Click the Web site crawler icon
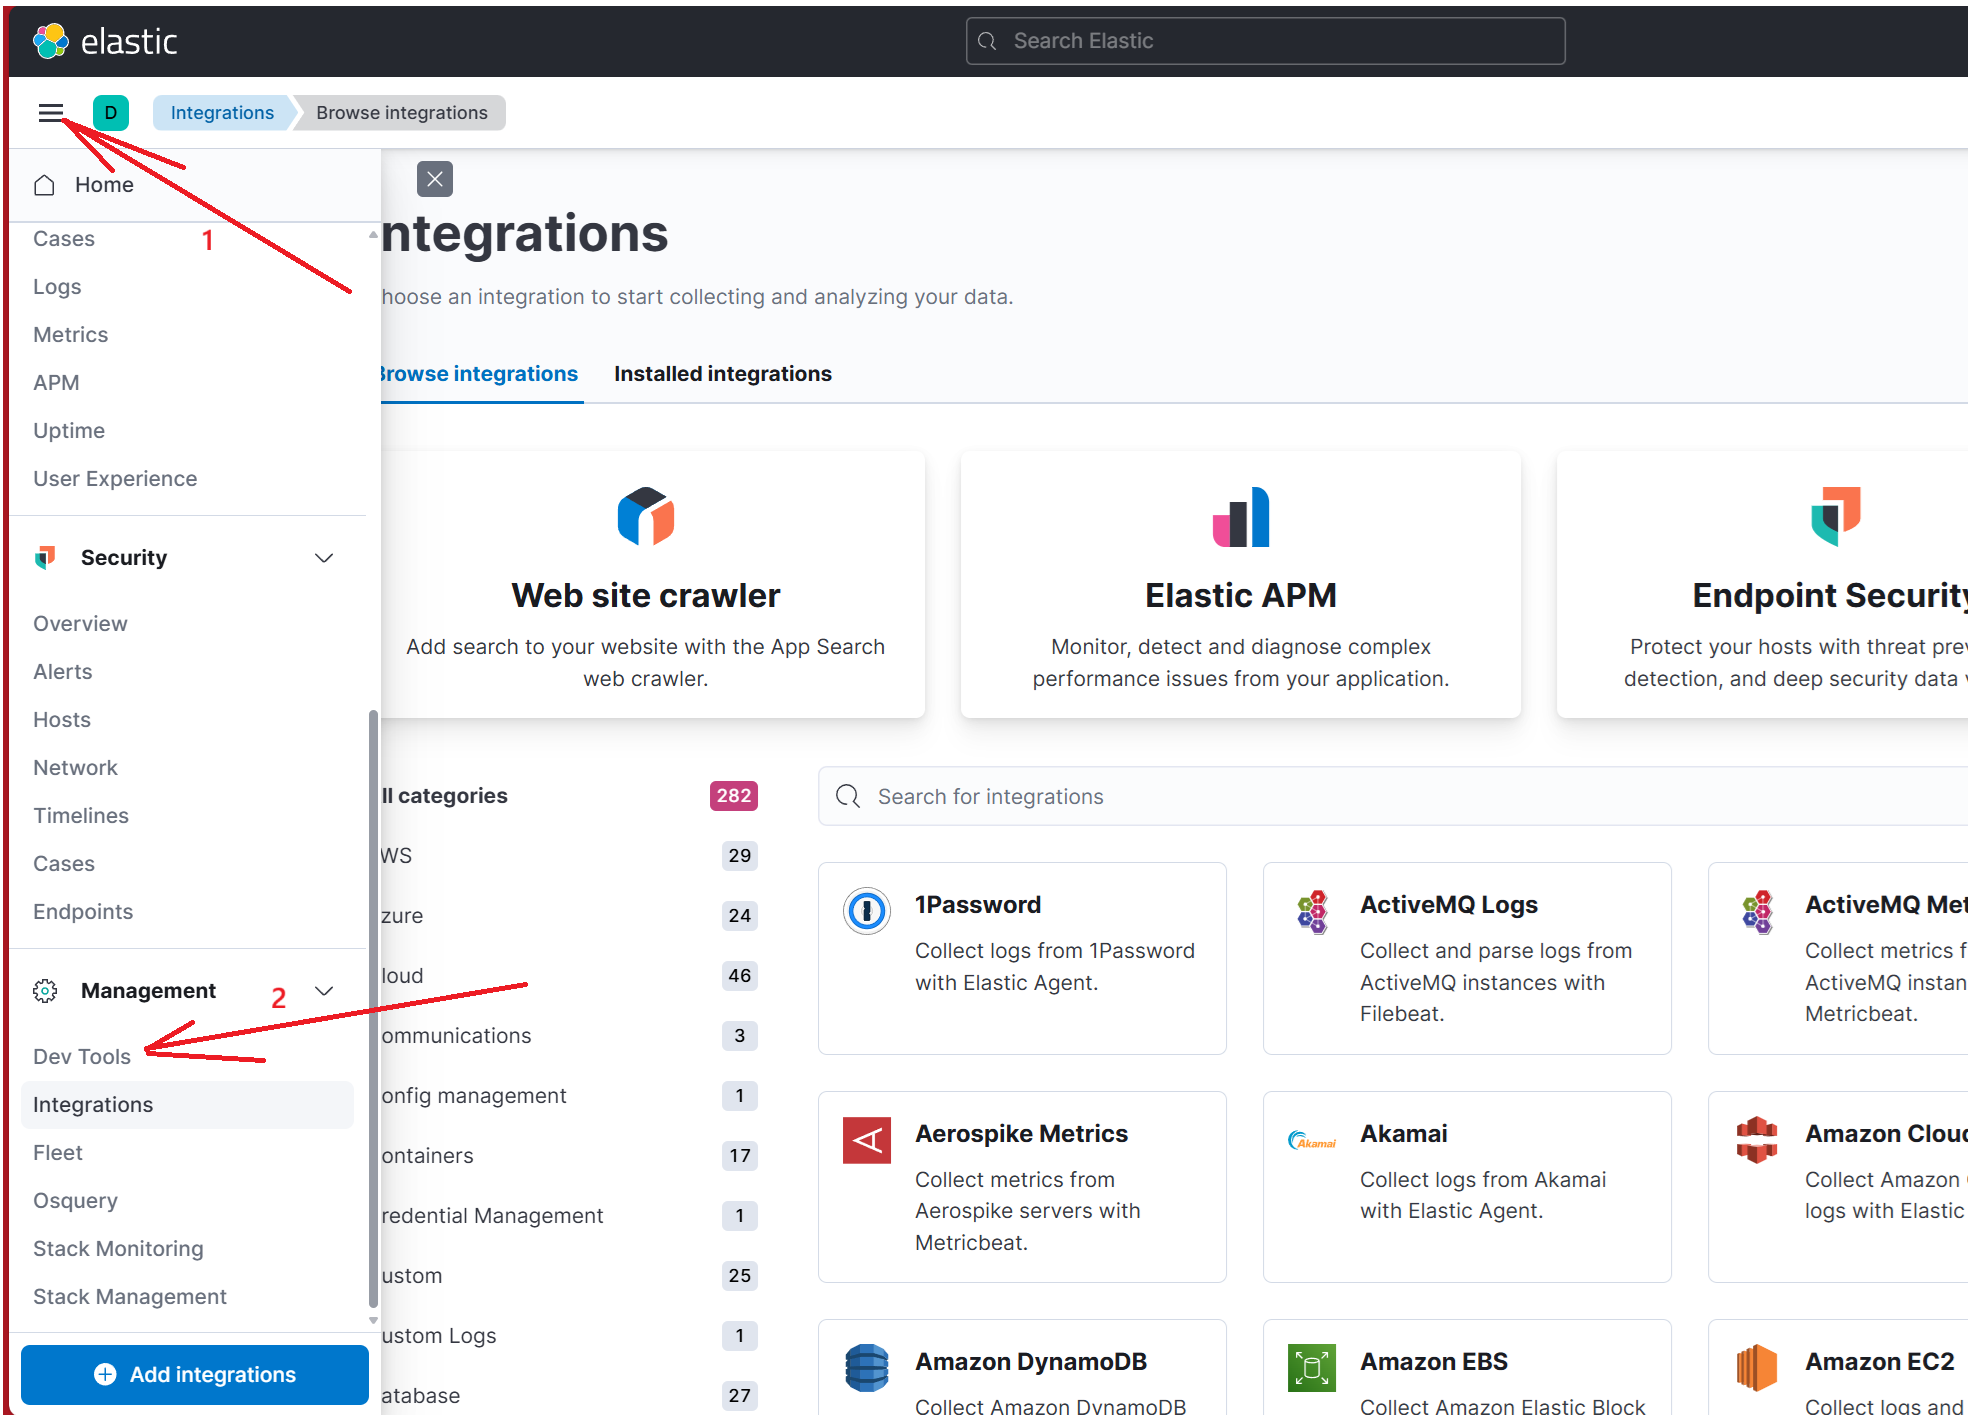Viewport: 1980px width, 1415px height. point(646,517)
